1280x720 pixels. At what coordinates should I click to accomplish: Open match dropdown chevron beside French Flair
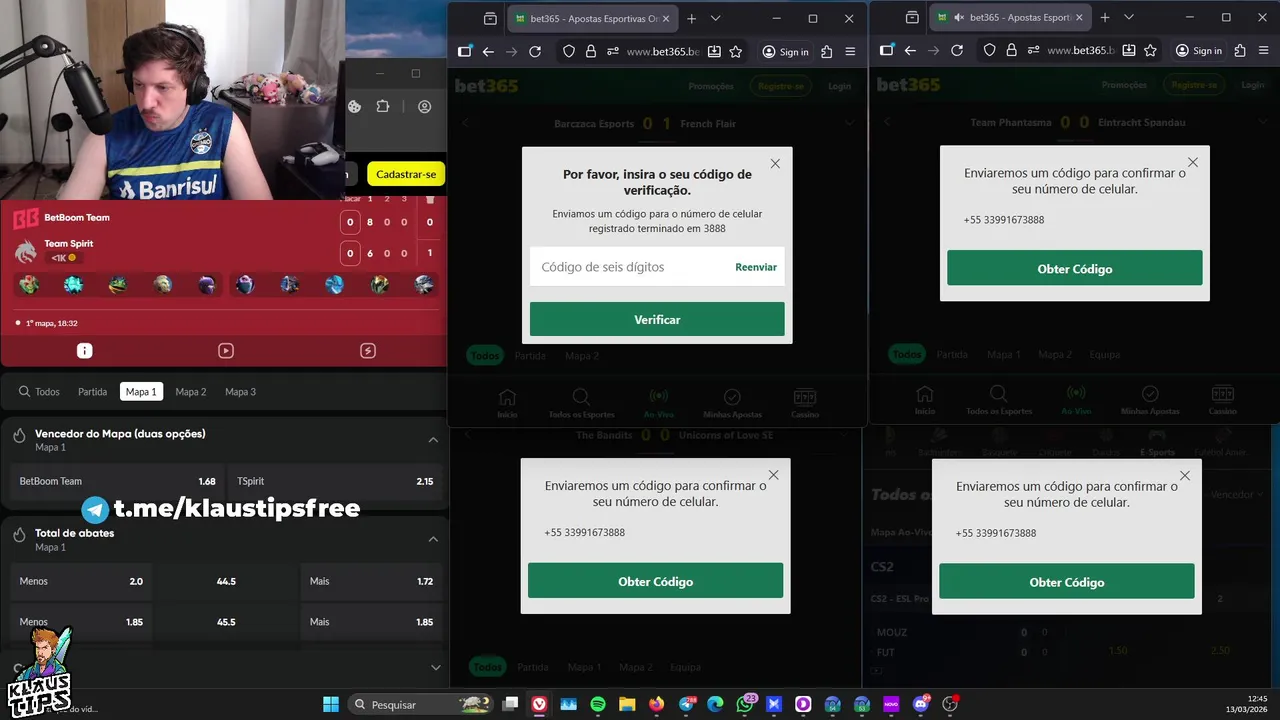coord(849,123)
